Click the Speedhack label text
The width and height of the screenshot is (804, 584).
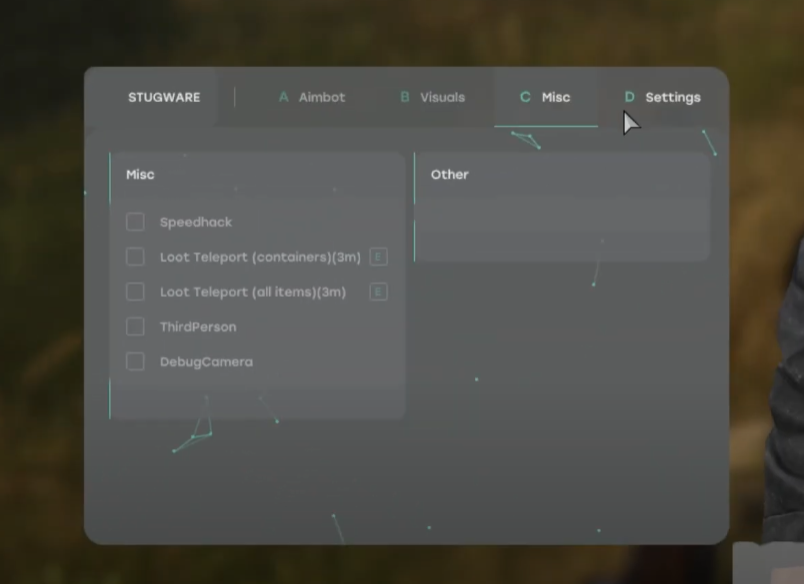196,222
